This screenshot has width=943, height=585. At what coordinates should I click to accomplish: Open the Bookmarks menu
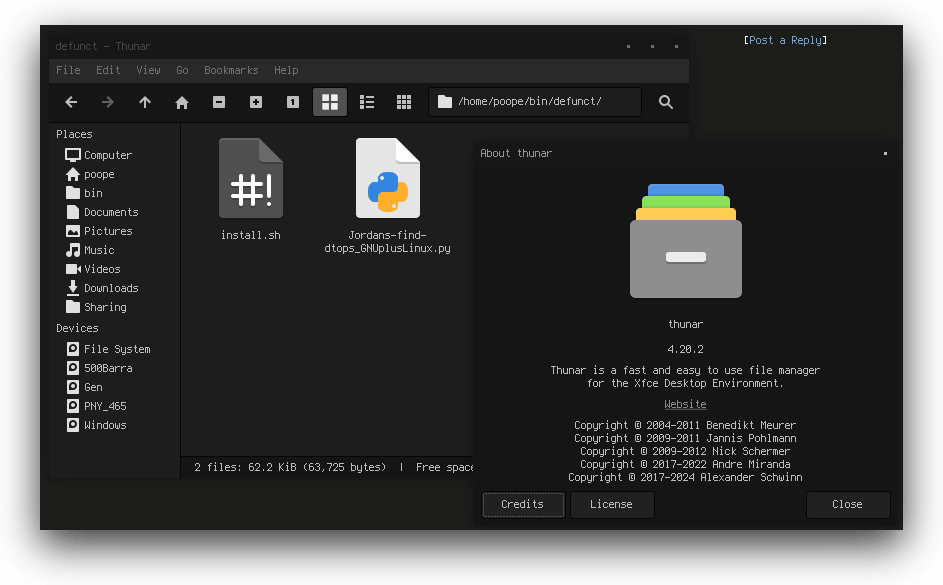[x=231, y=70]
